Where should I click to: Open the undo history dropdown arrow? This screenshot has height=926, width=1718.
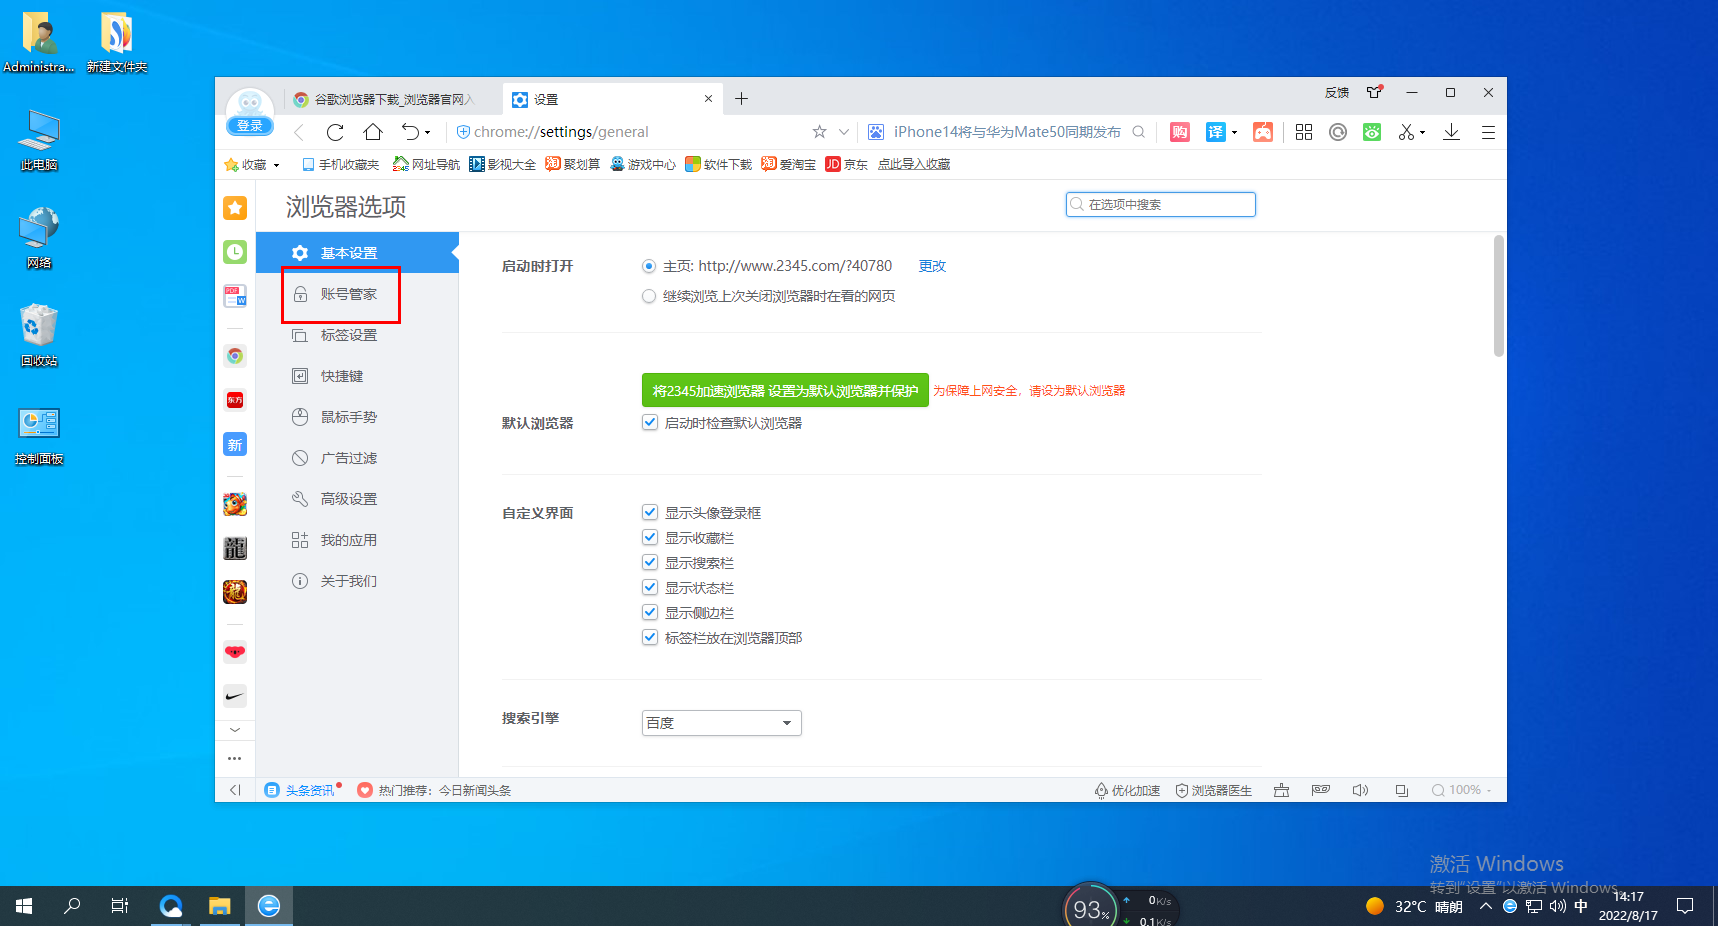pyautogui.click(x=428, y=132)
